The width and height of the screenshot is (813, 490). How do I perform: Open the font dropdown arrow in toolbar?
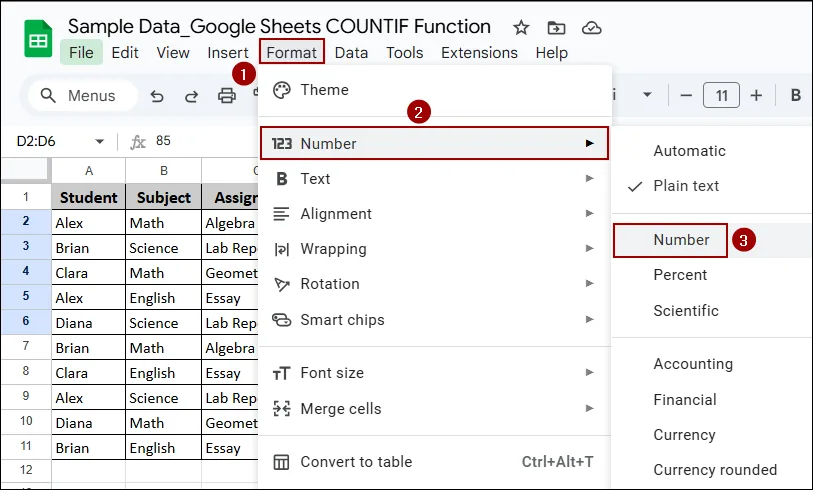point(647,95)
